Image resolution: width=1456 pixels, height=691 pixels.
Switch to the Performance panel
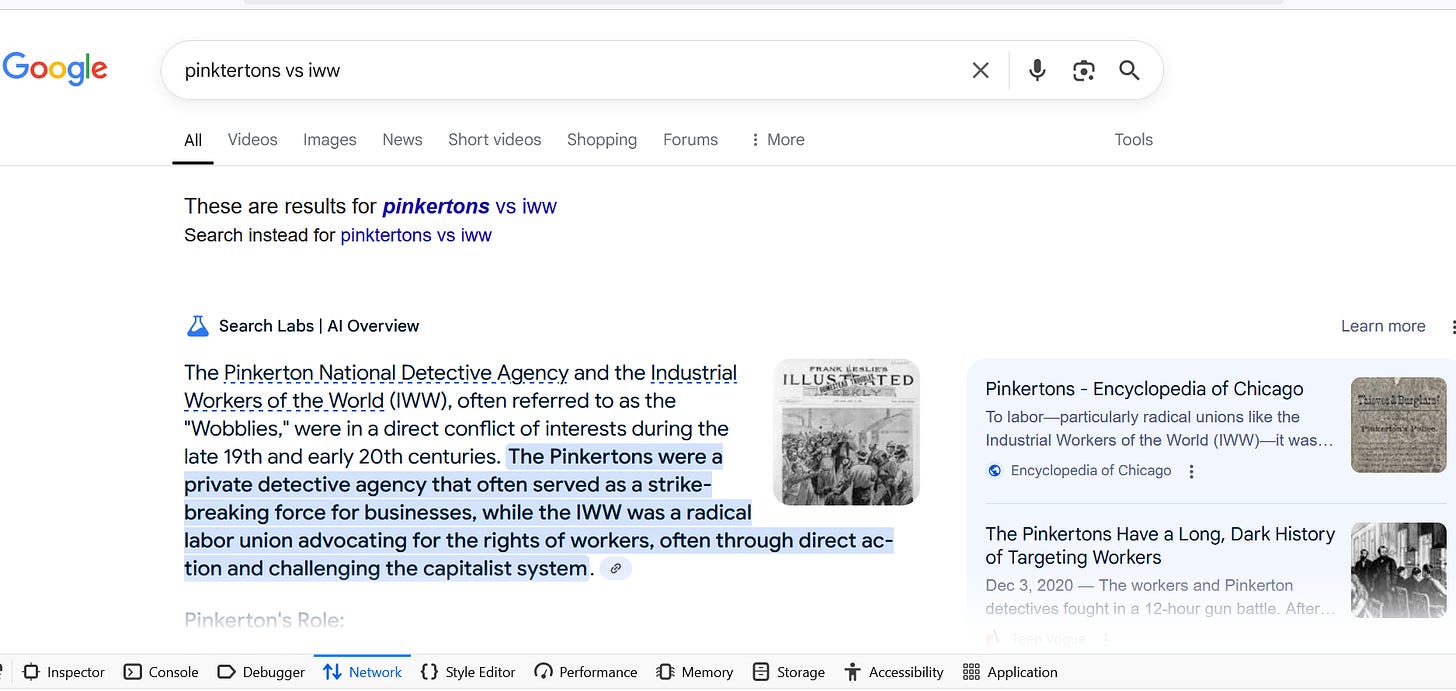(586, 672)
